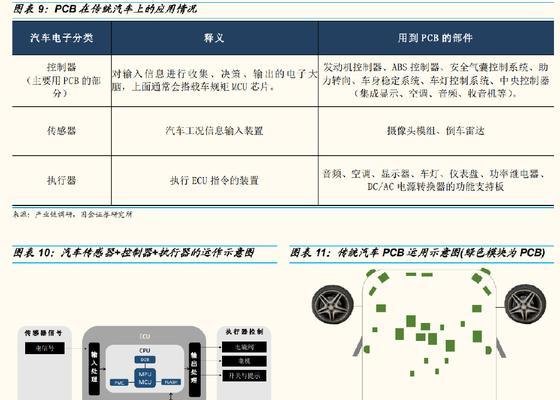The height and width of the screenshot is (400, 560).
Task: Click the 执行器控制 panel heading
Action: [244, 332]
